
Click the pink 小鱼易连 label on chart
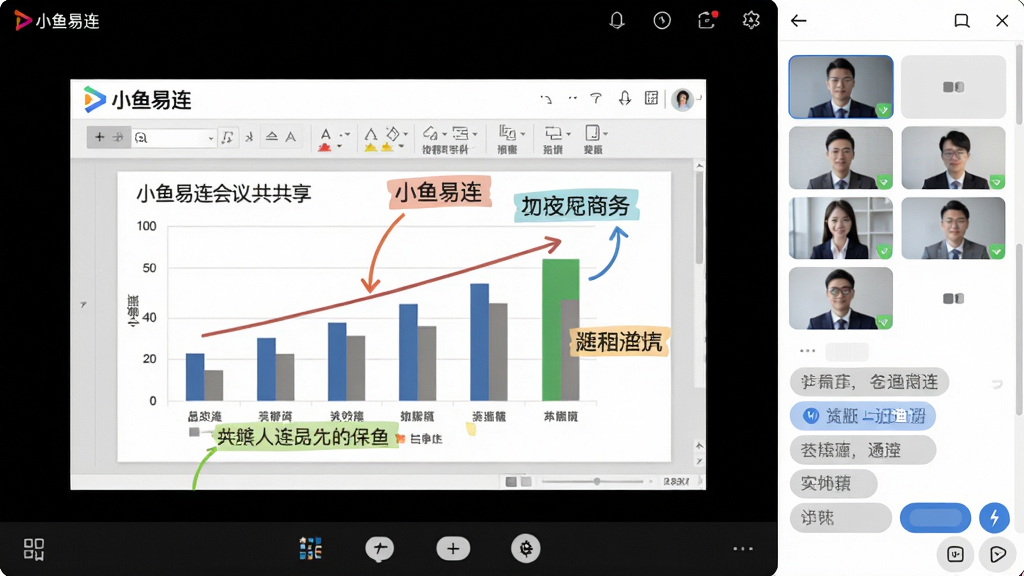click(439, 192)
